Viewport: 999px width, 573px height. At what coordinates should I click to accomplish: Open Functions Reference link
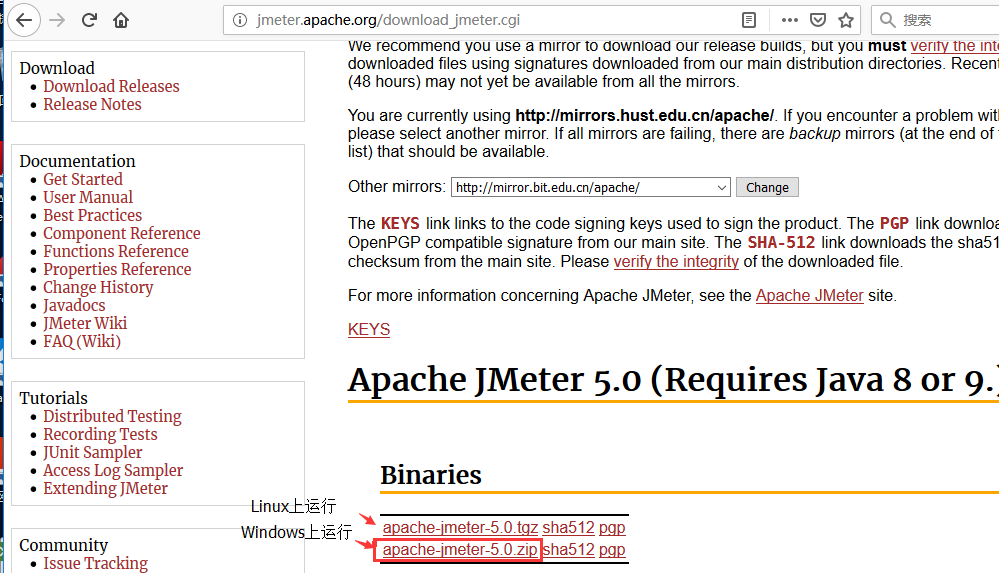116,251
